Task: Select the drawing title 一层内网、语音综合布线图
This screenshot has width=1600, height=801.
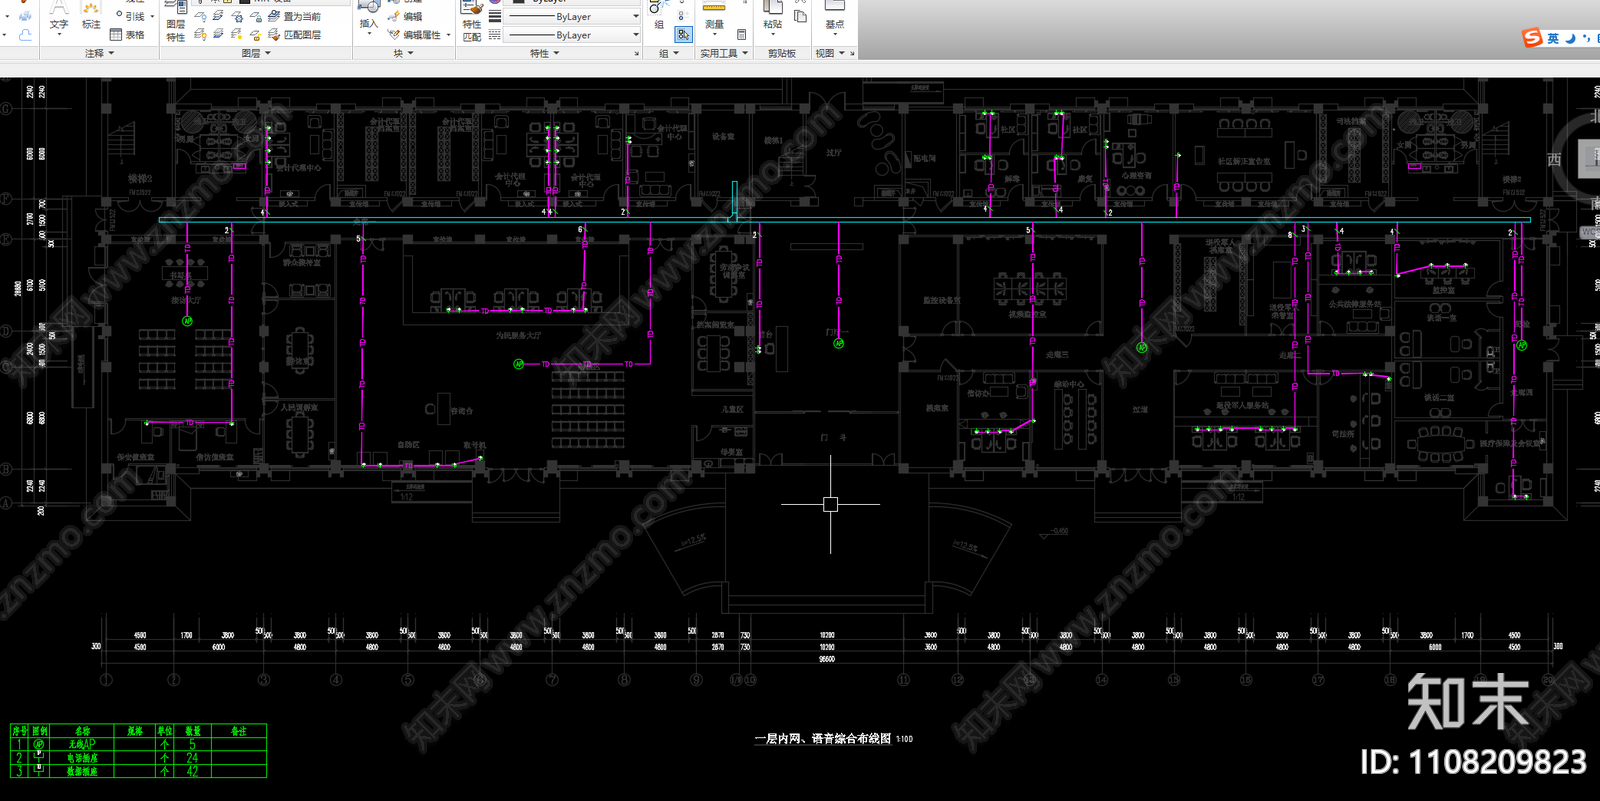Action: pos(823,739)
